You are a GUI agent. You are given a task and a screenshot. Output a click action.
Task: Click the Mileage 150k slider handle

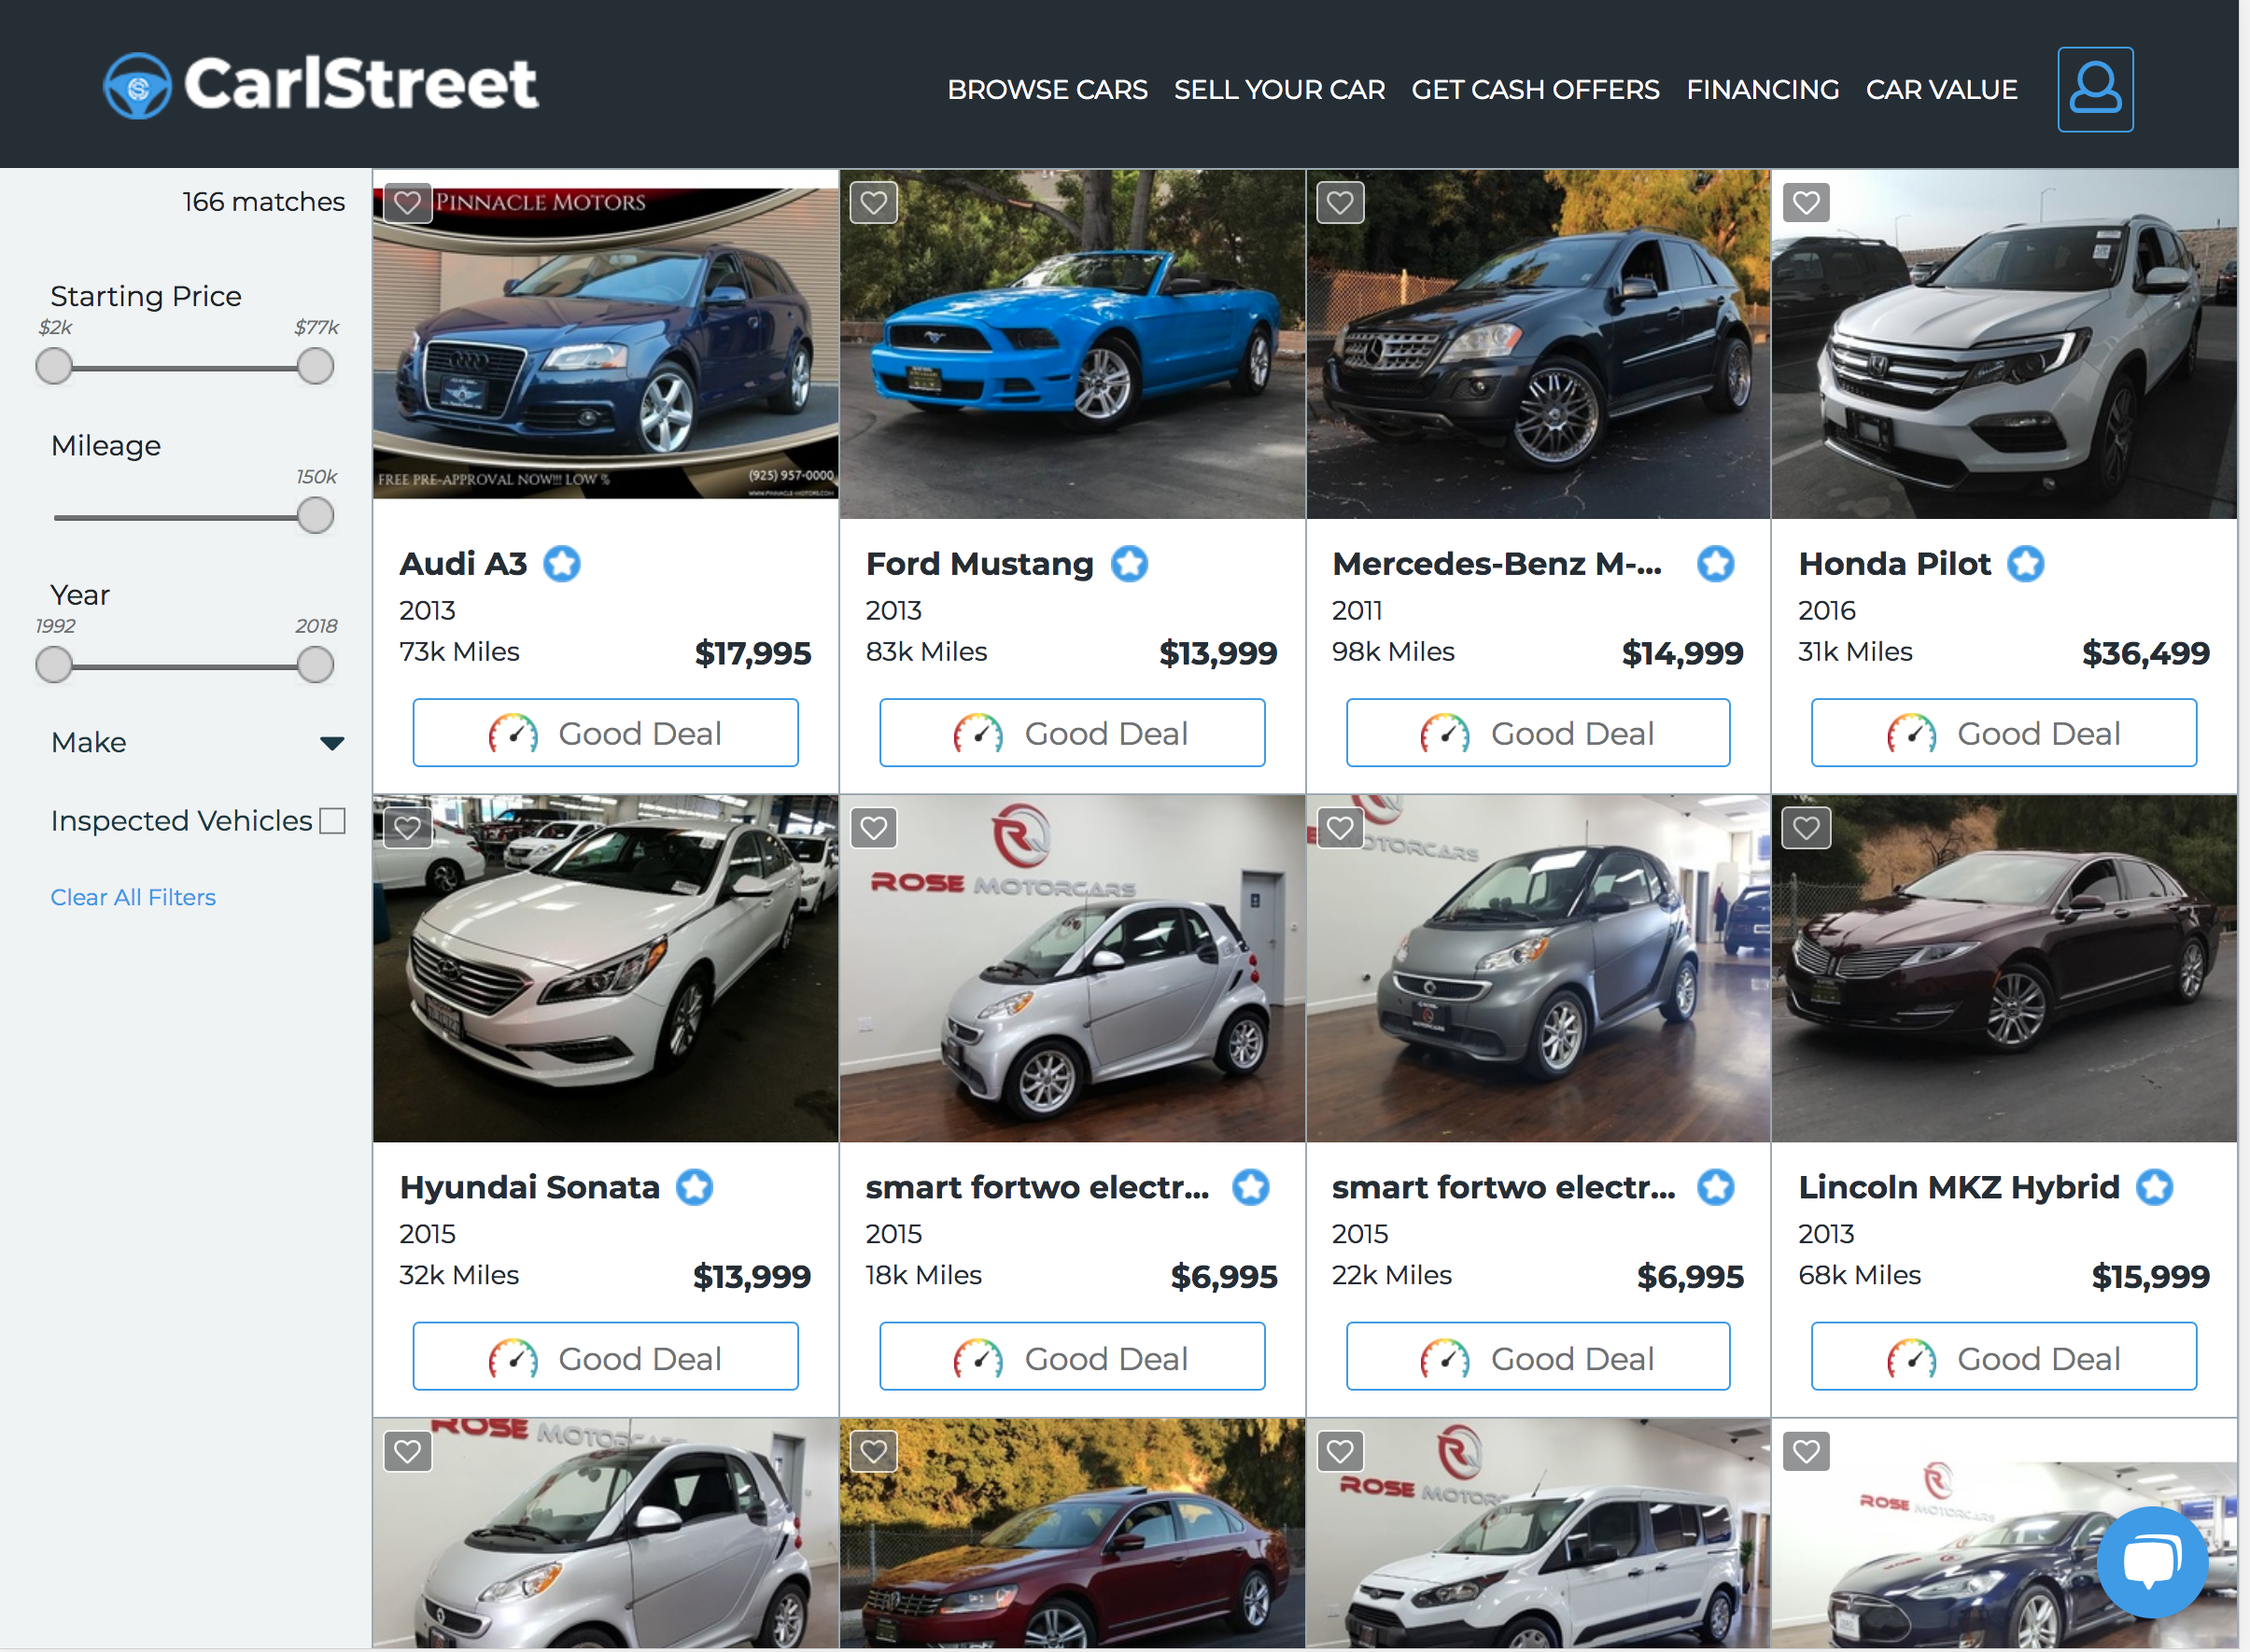point(315,516)
